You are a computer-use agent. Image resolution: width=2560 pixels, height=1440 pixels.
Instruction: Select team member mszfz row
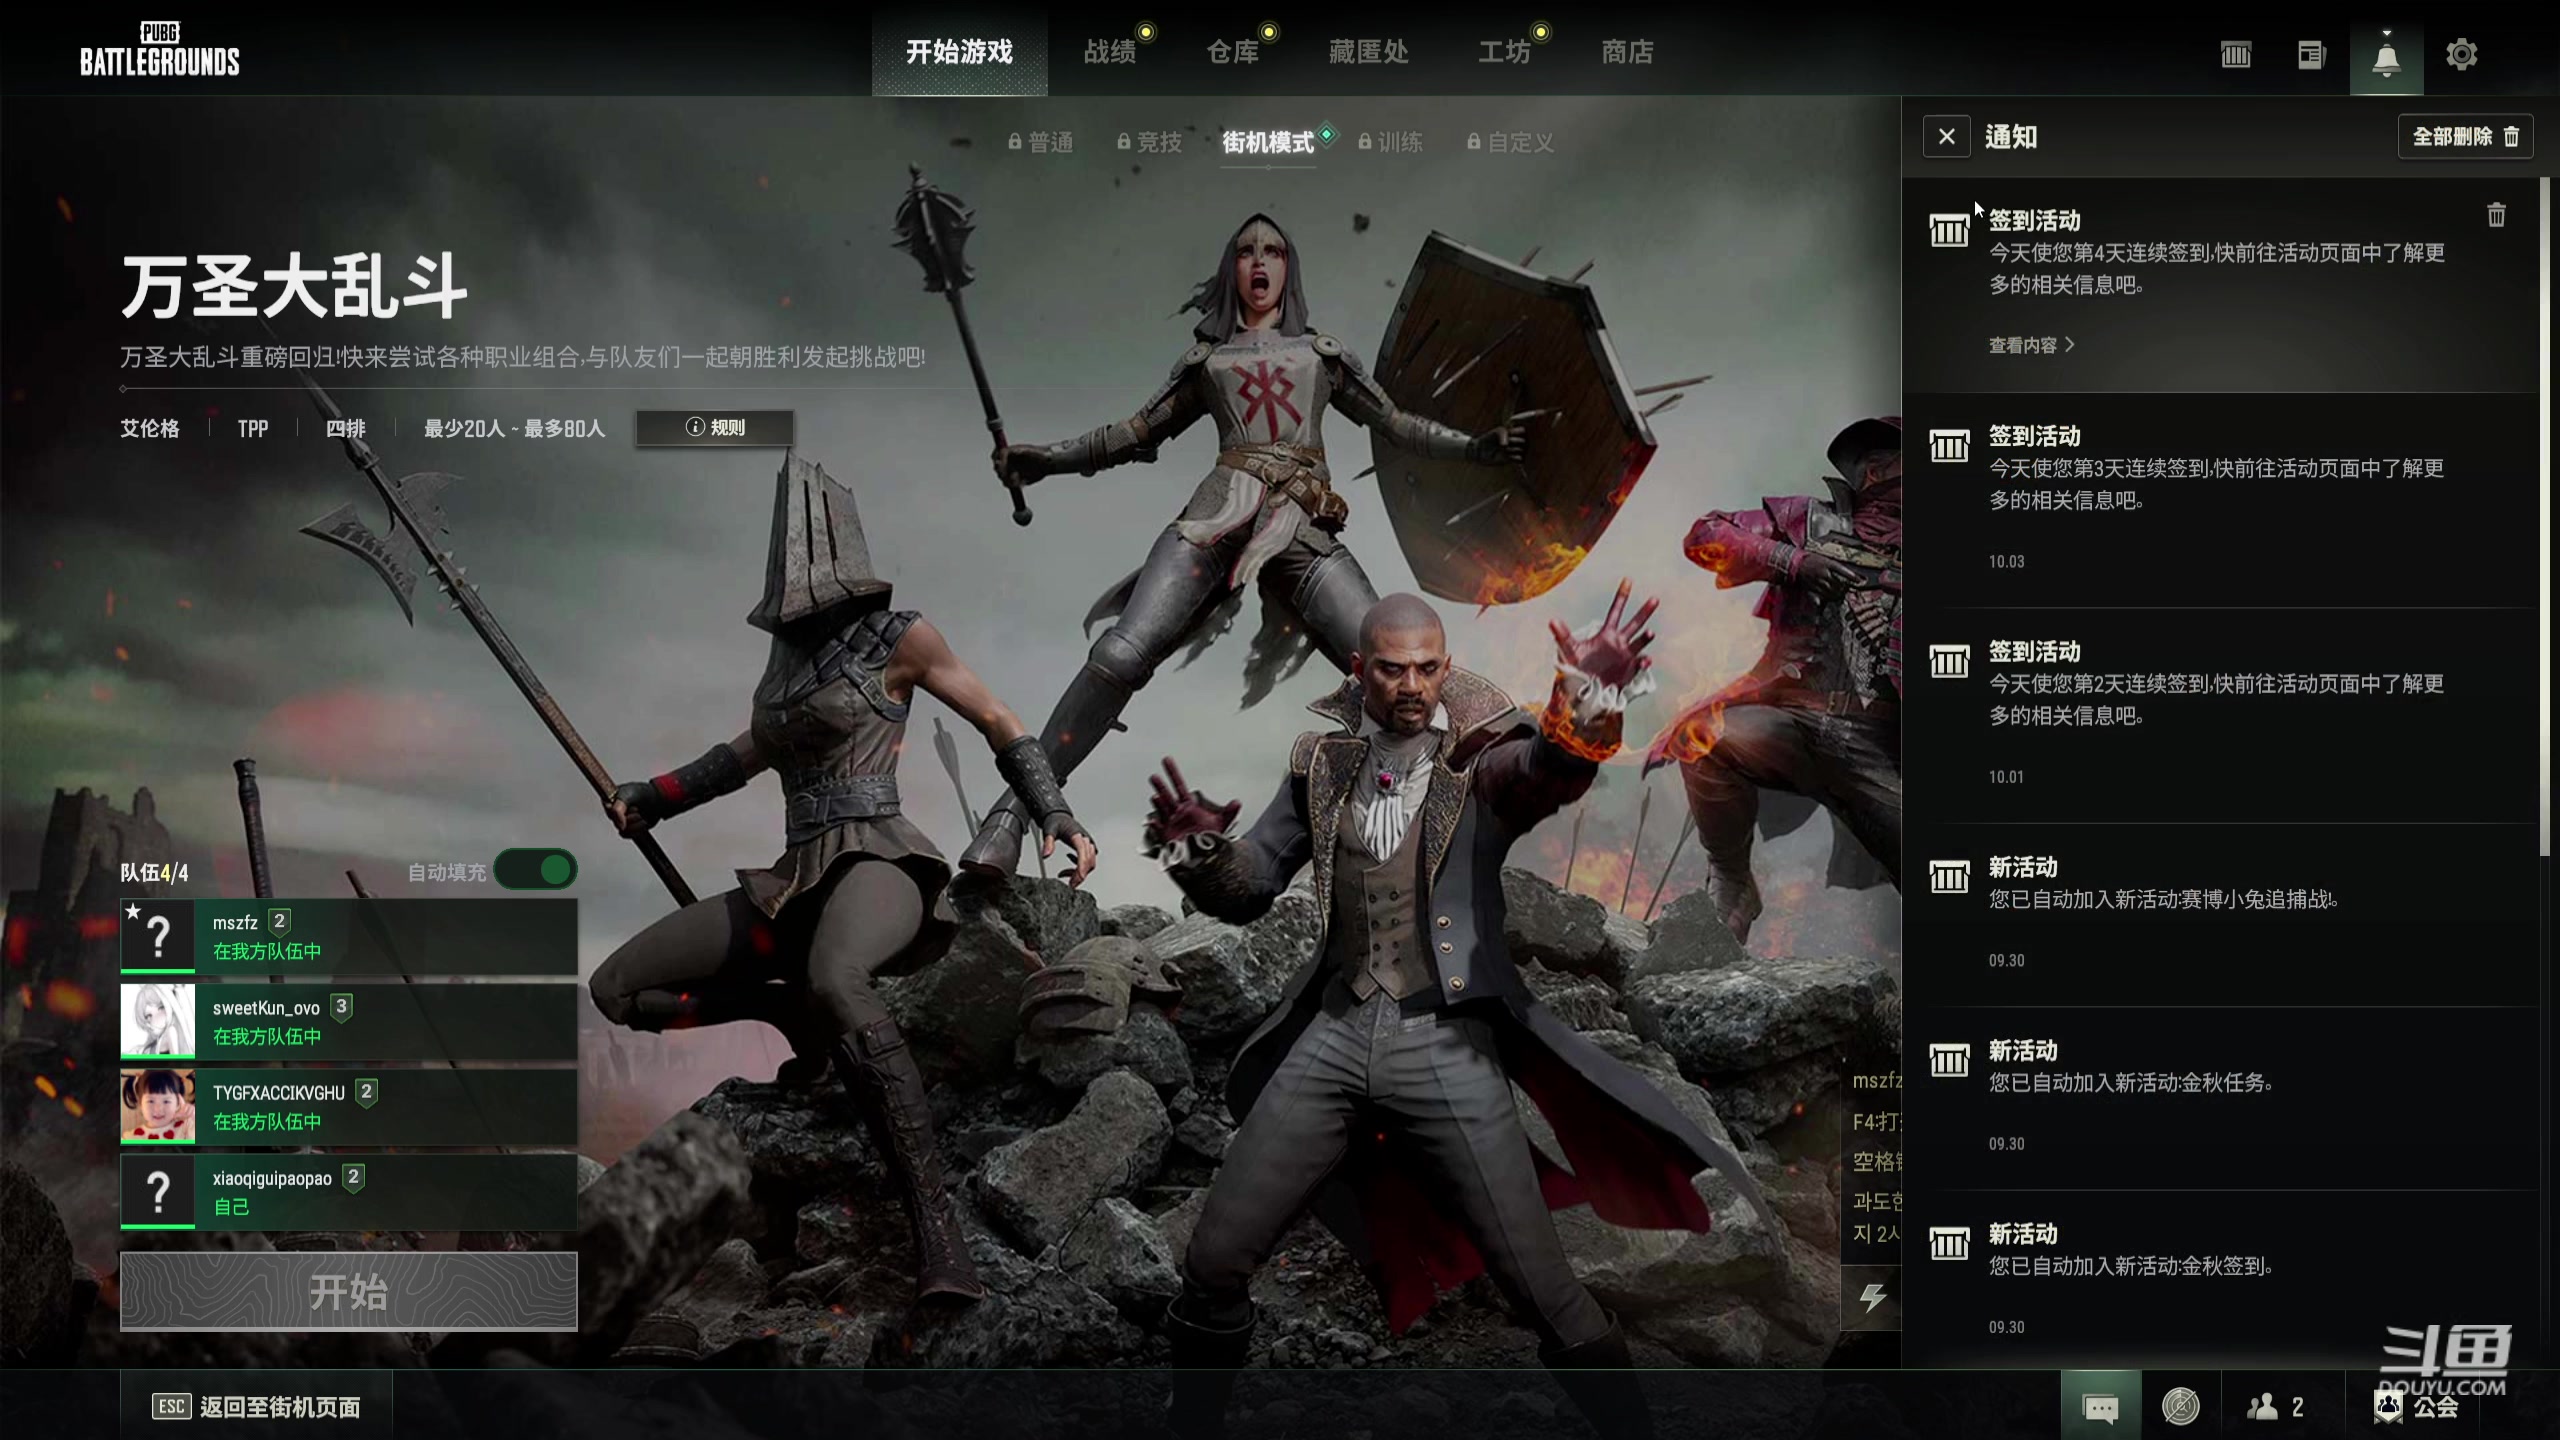pyautogui.click(x=349, y=936)
